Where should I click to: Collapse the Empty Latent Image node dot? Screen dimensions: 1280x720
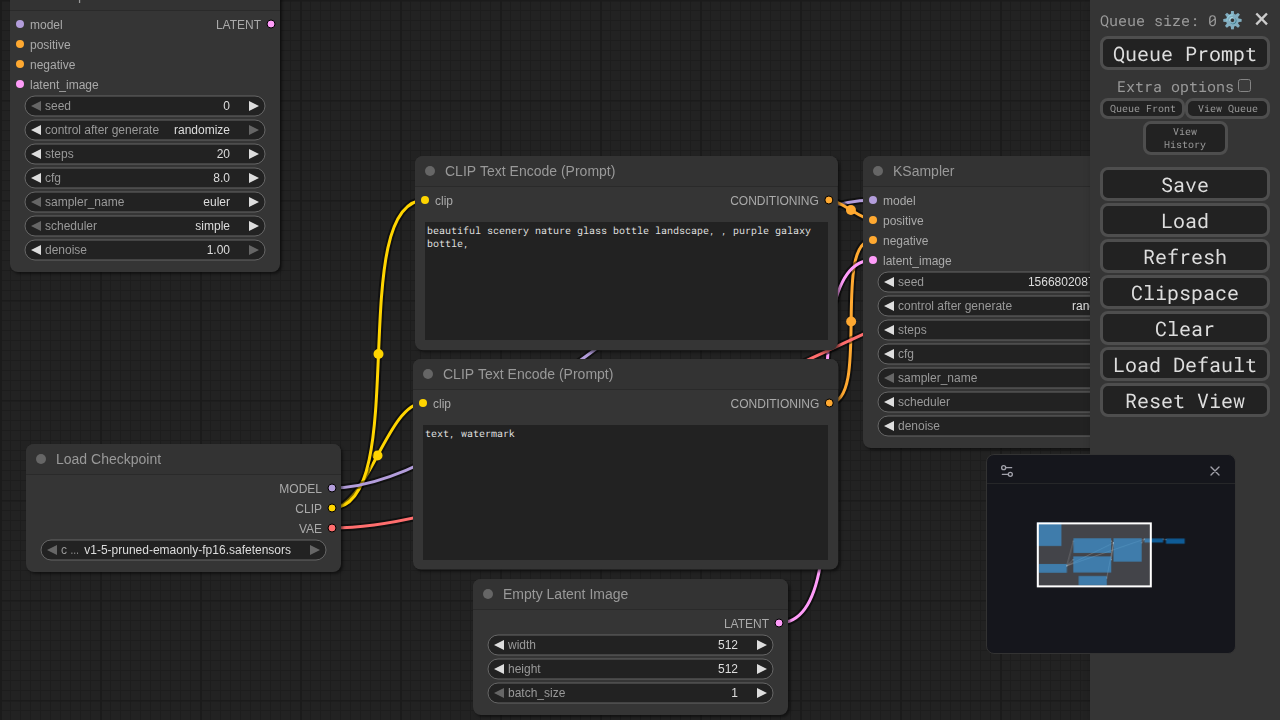[x=488, y=594]
